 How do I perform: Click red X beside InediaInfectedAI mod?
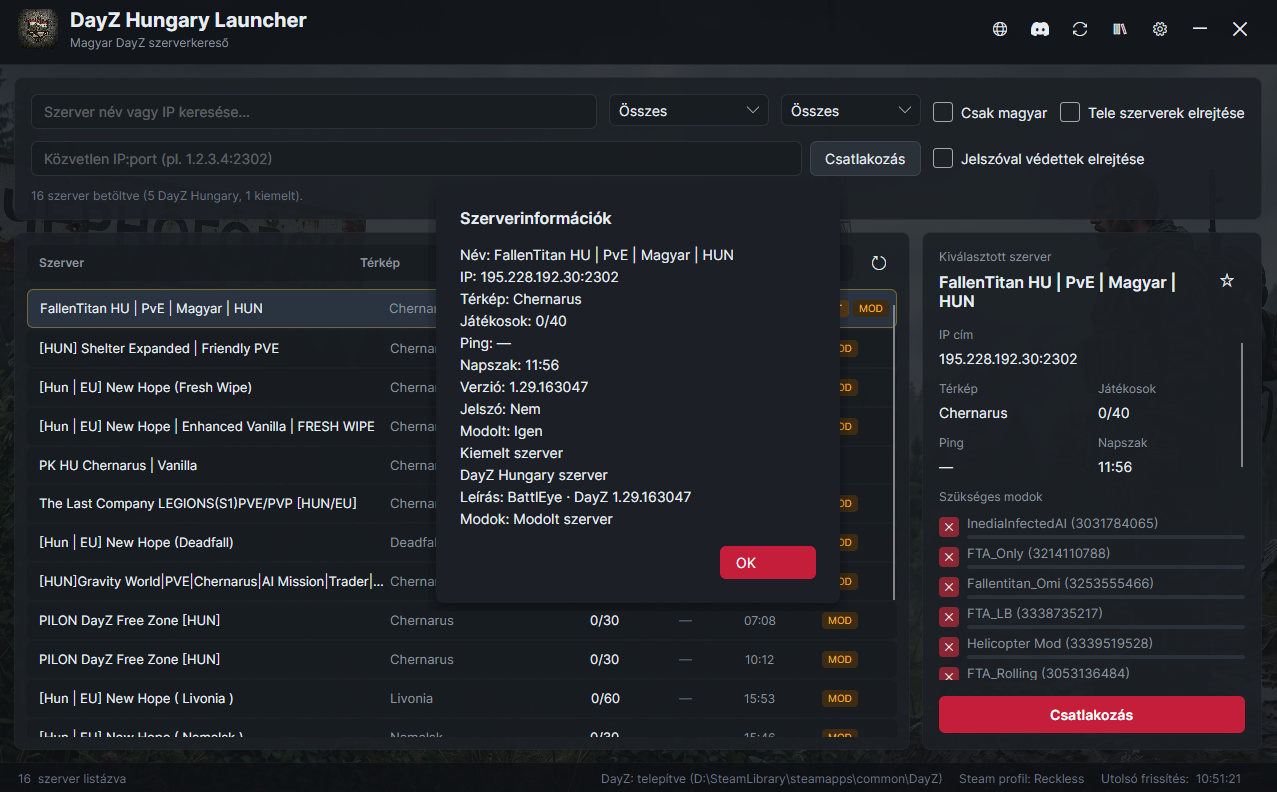tap(949, 527)
